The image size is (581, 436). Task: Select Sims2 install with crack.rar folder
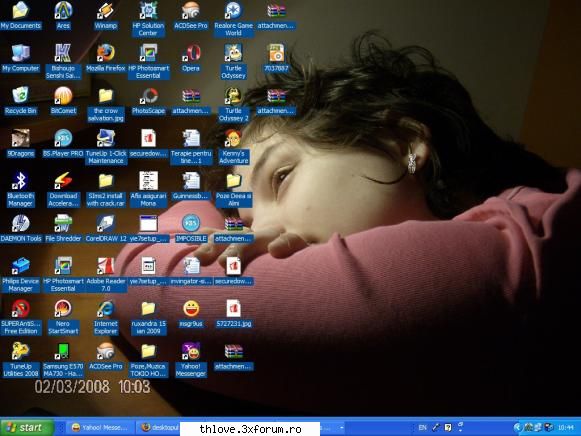click(106, 189)
